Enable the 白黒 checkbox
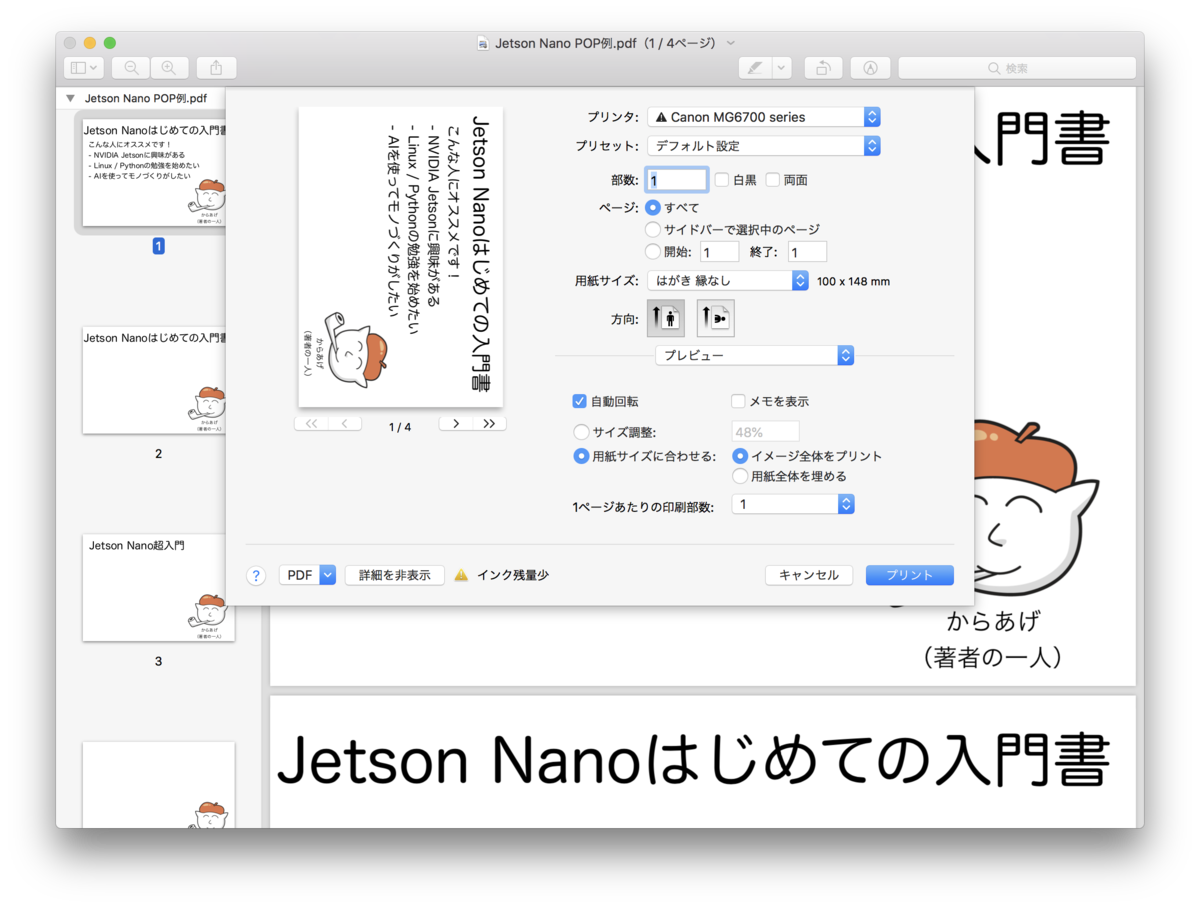 click(x=722, y=180)
